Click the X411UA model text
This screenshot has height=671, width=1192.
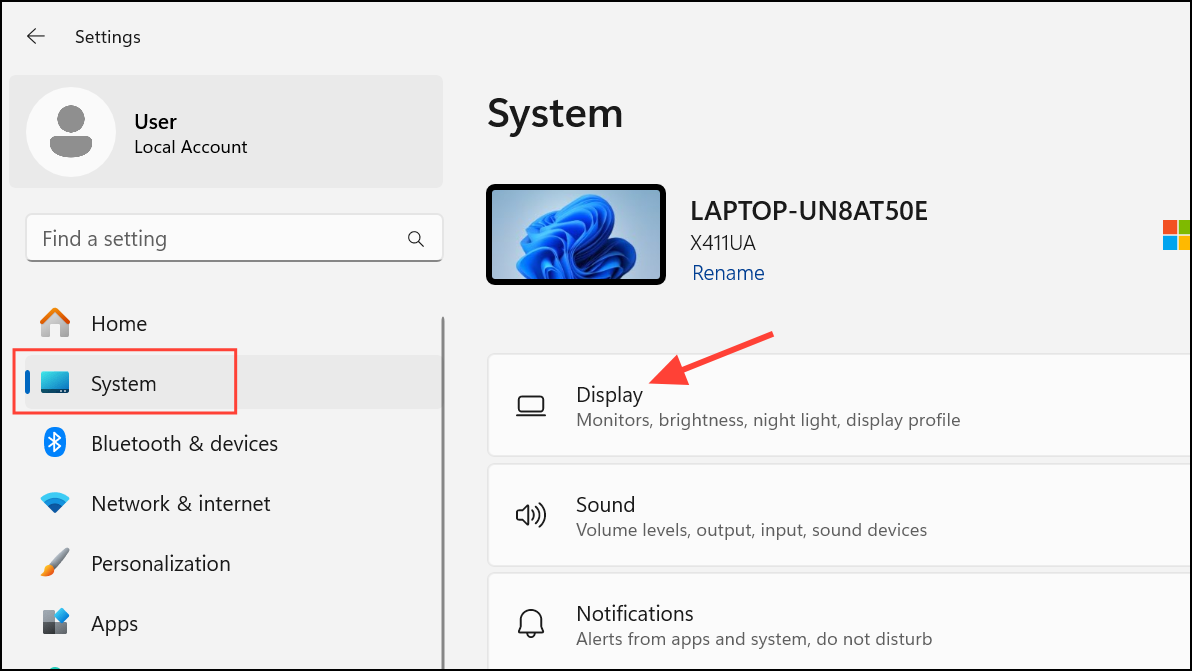[x=722, y=243]
